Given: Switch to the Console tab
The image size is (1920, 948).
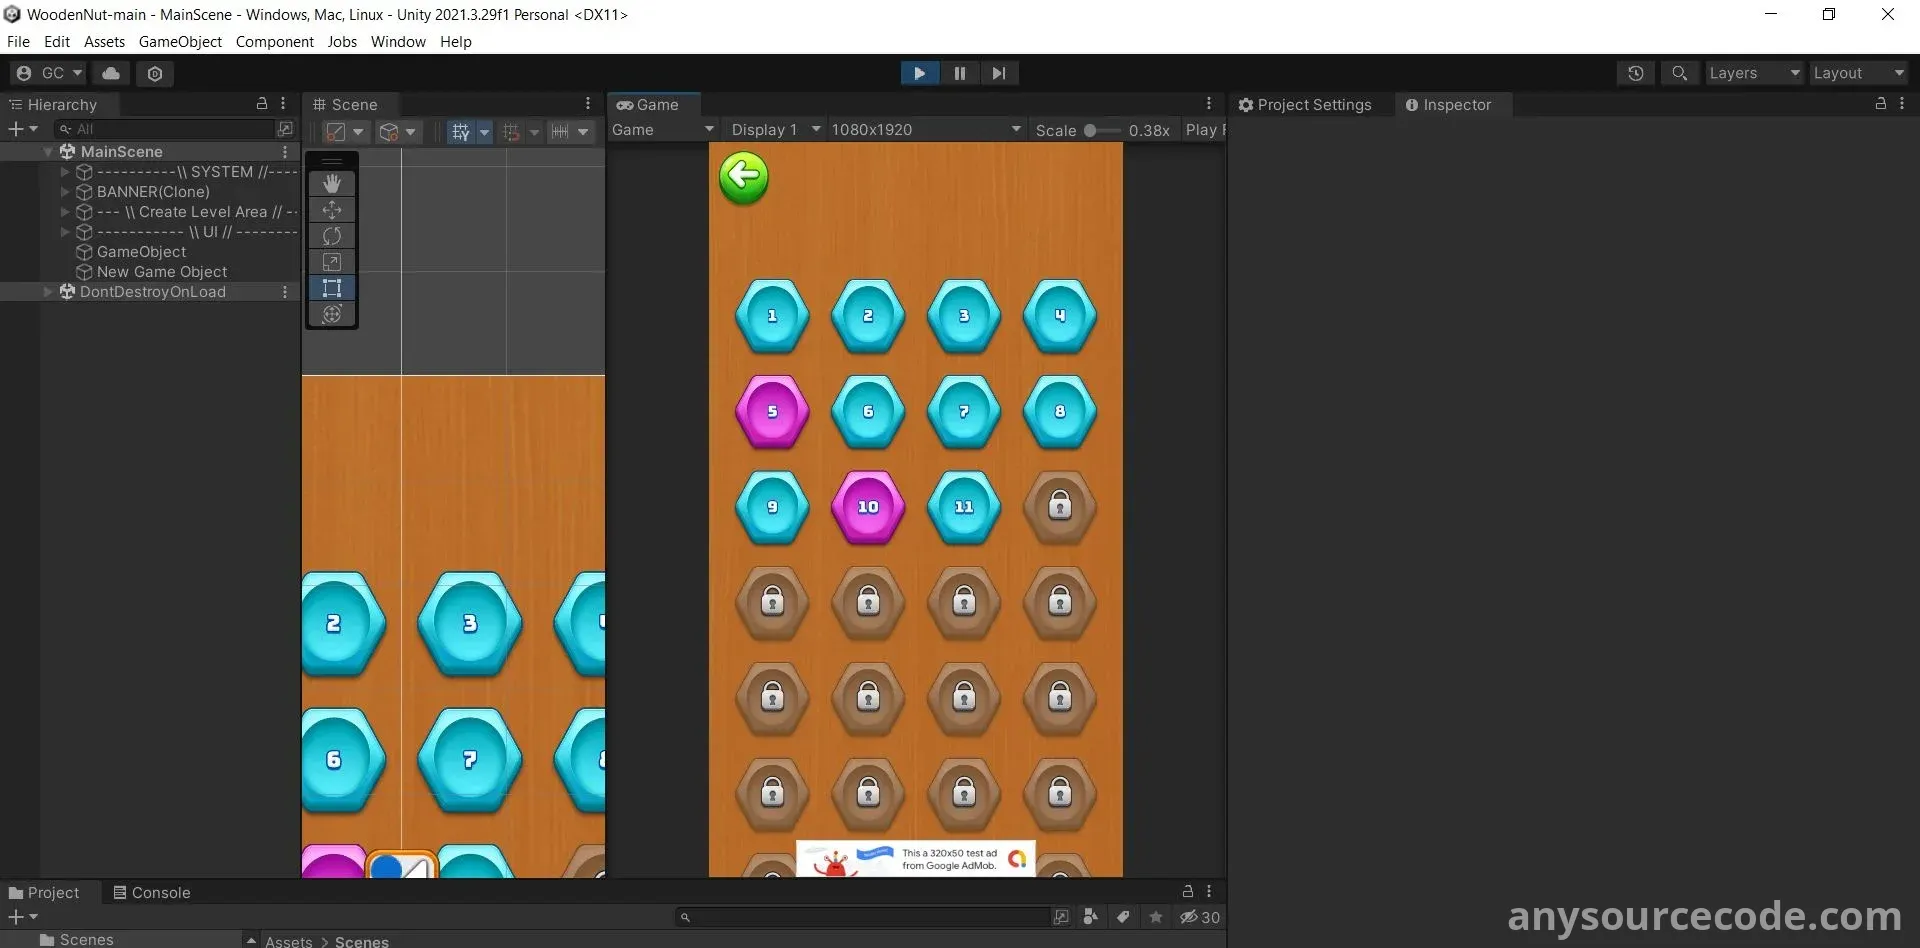Looking at the screenshot, I should click(151, 892).
